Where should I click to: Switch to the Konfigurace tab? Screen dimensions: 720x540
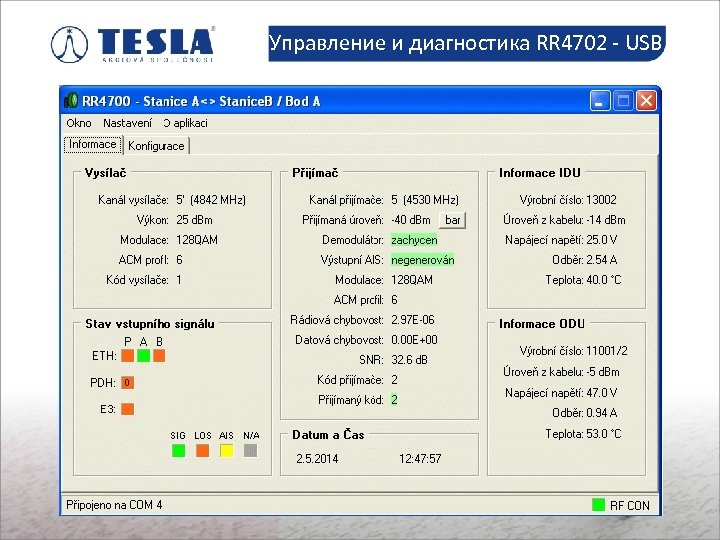click(156, 146)
